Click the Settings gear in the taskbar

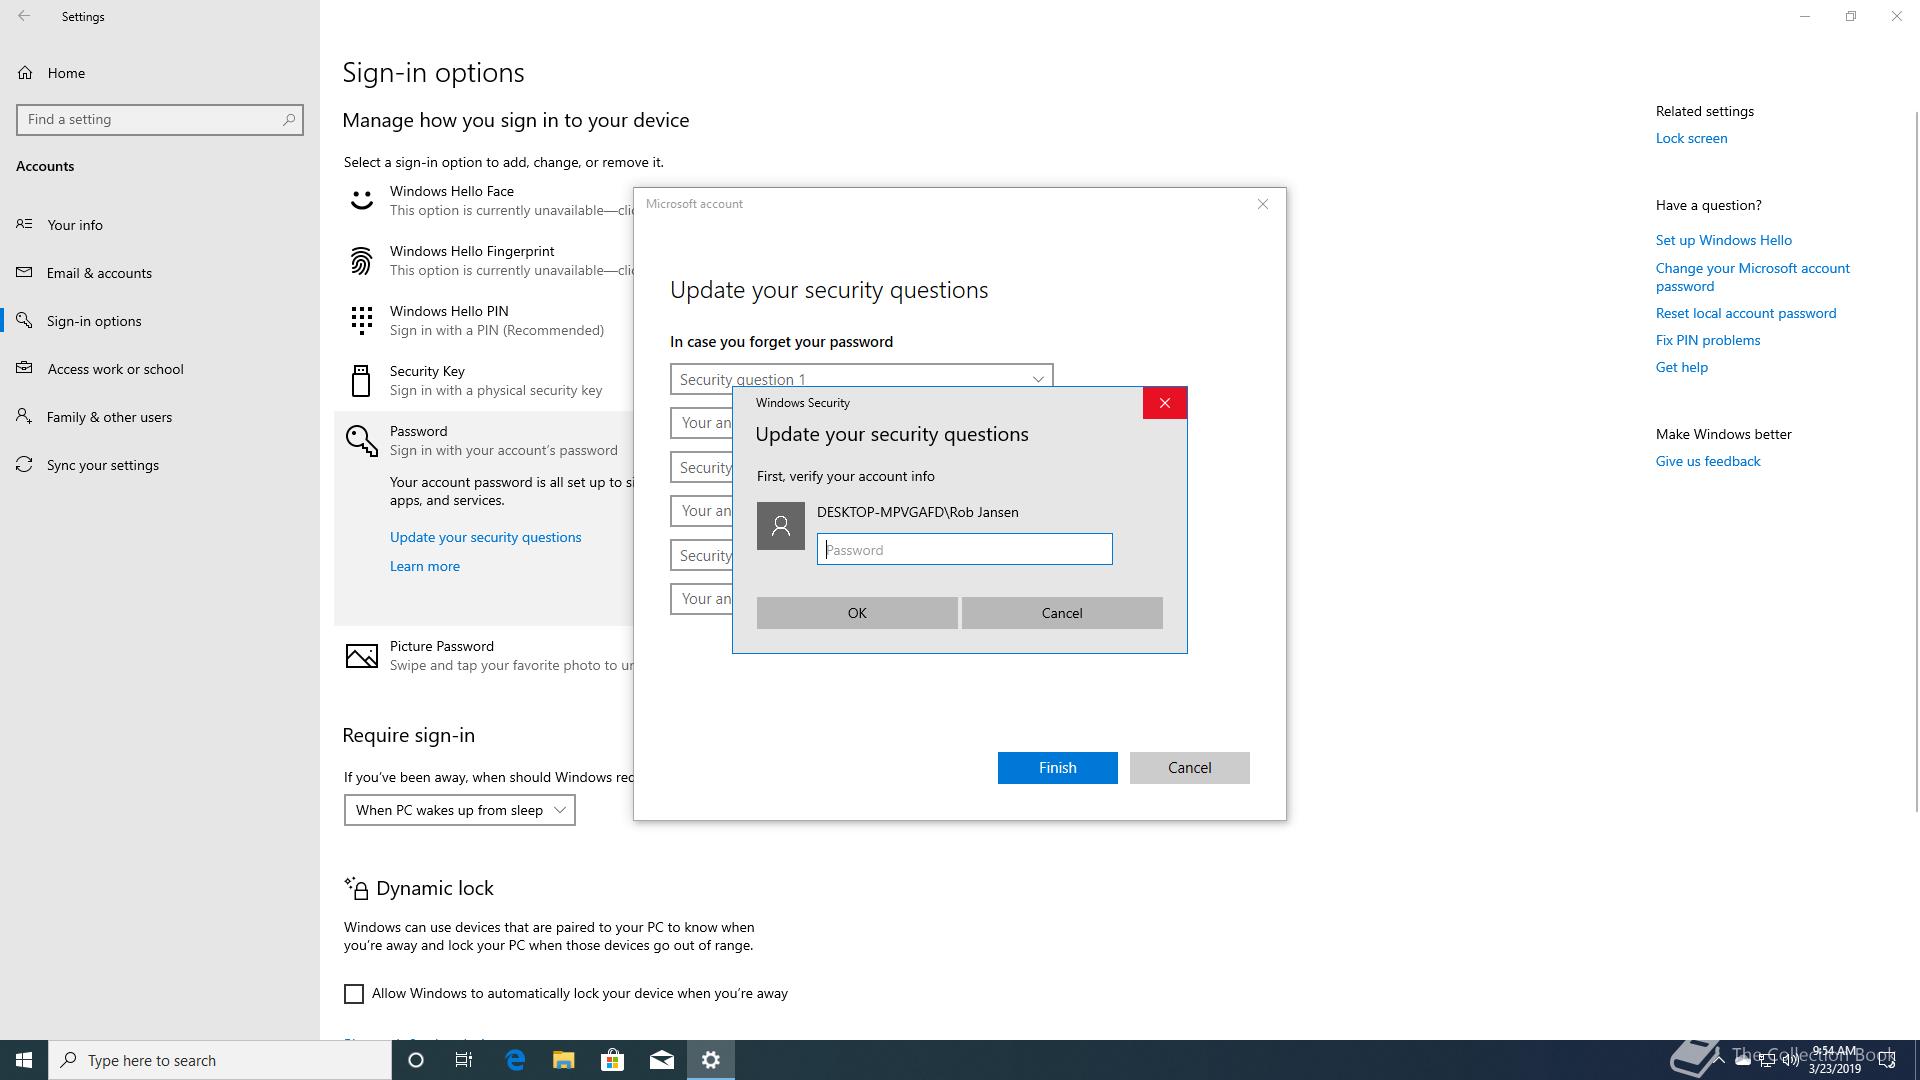711,1060
